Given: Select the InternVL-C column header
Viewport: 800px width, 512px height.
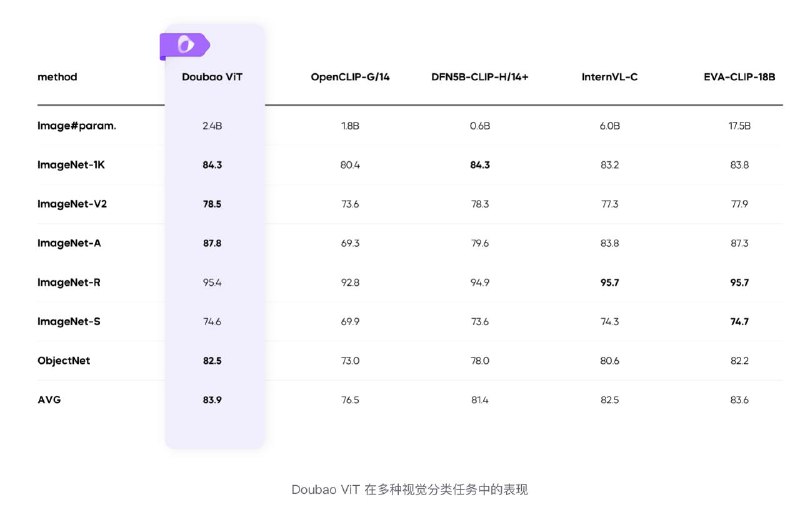Looking at the screenshot, I should pos(609,77).
